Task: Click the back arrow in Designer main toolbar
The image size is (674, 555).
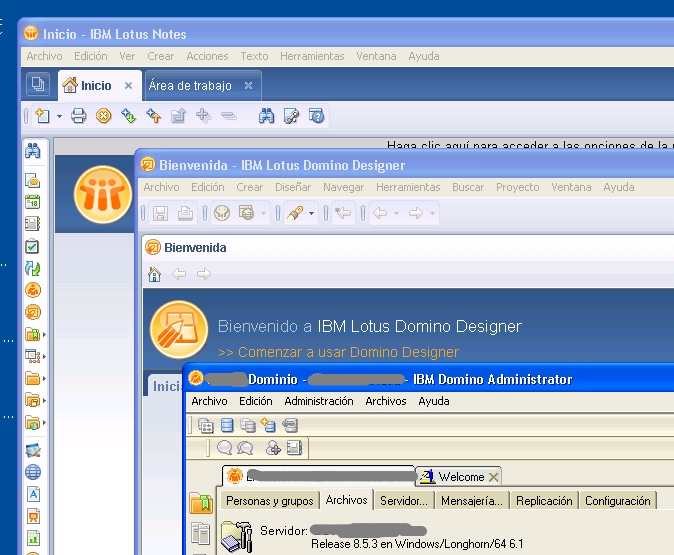Action: click(x=380, y=213)
